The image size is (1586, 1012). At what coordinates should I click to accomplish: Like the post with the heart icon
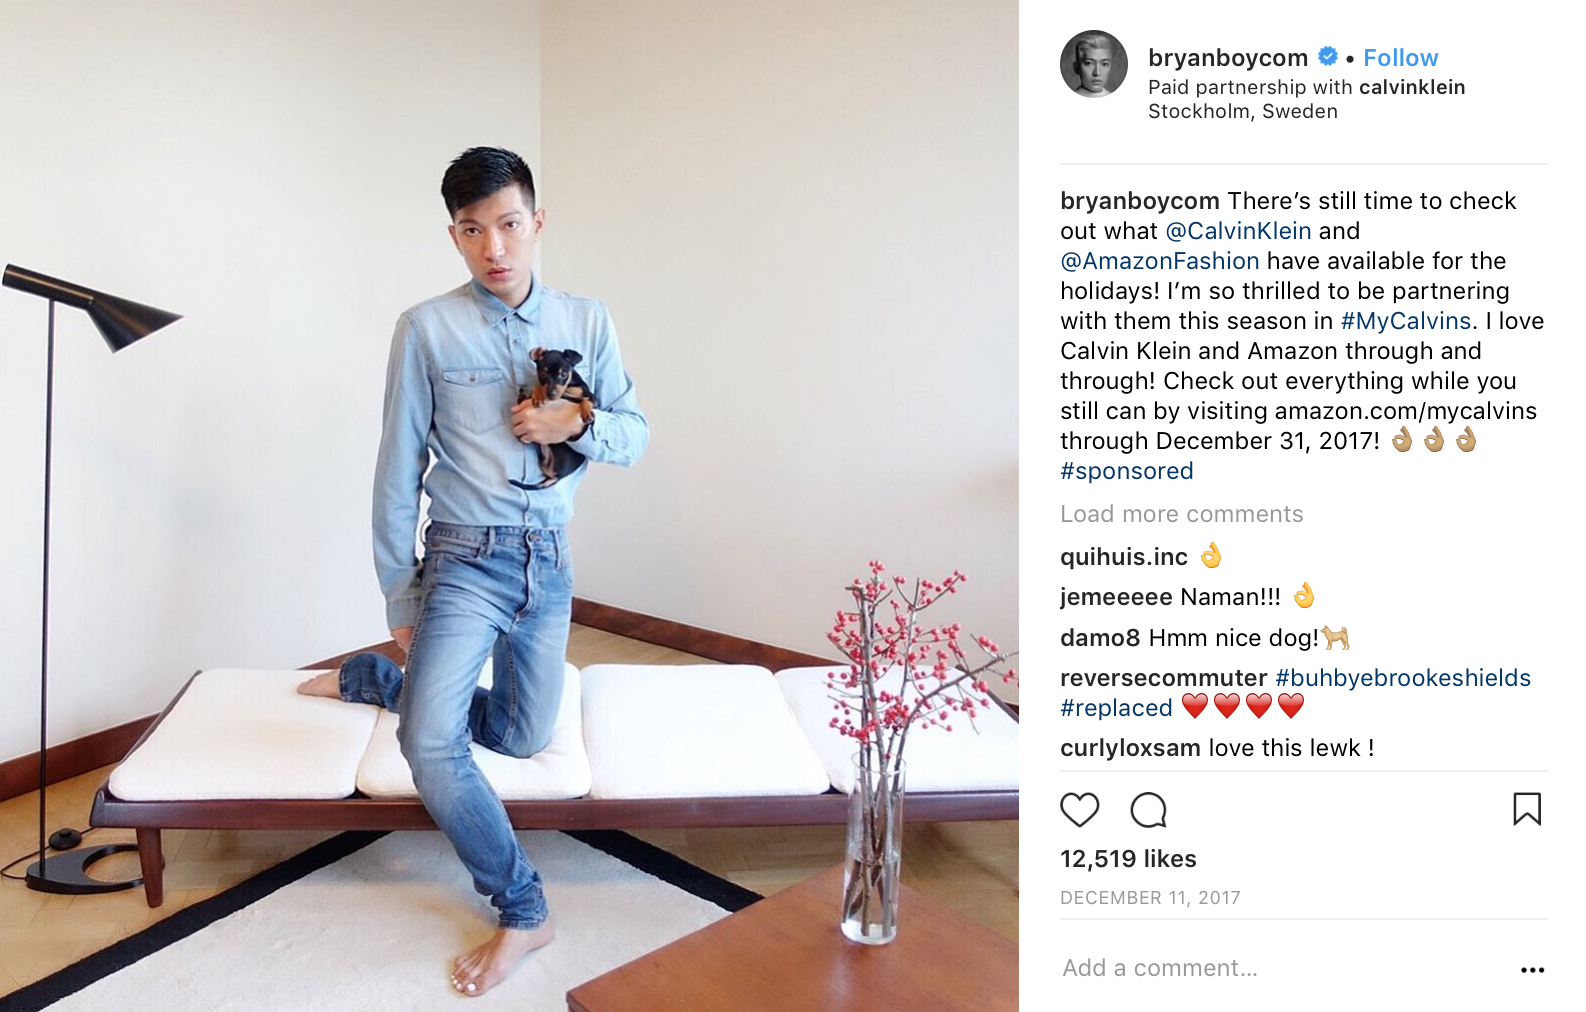[1079, 809]
